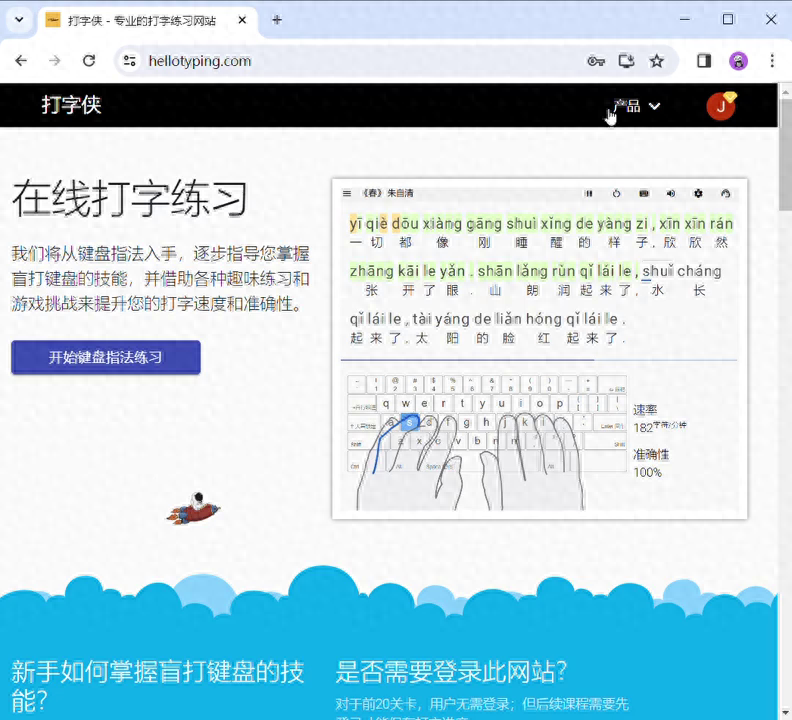Toggle the Chrome side panel
Image resolution: width=792 pixels, height=720 pixels.
coord(704,61)
